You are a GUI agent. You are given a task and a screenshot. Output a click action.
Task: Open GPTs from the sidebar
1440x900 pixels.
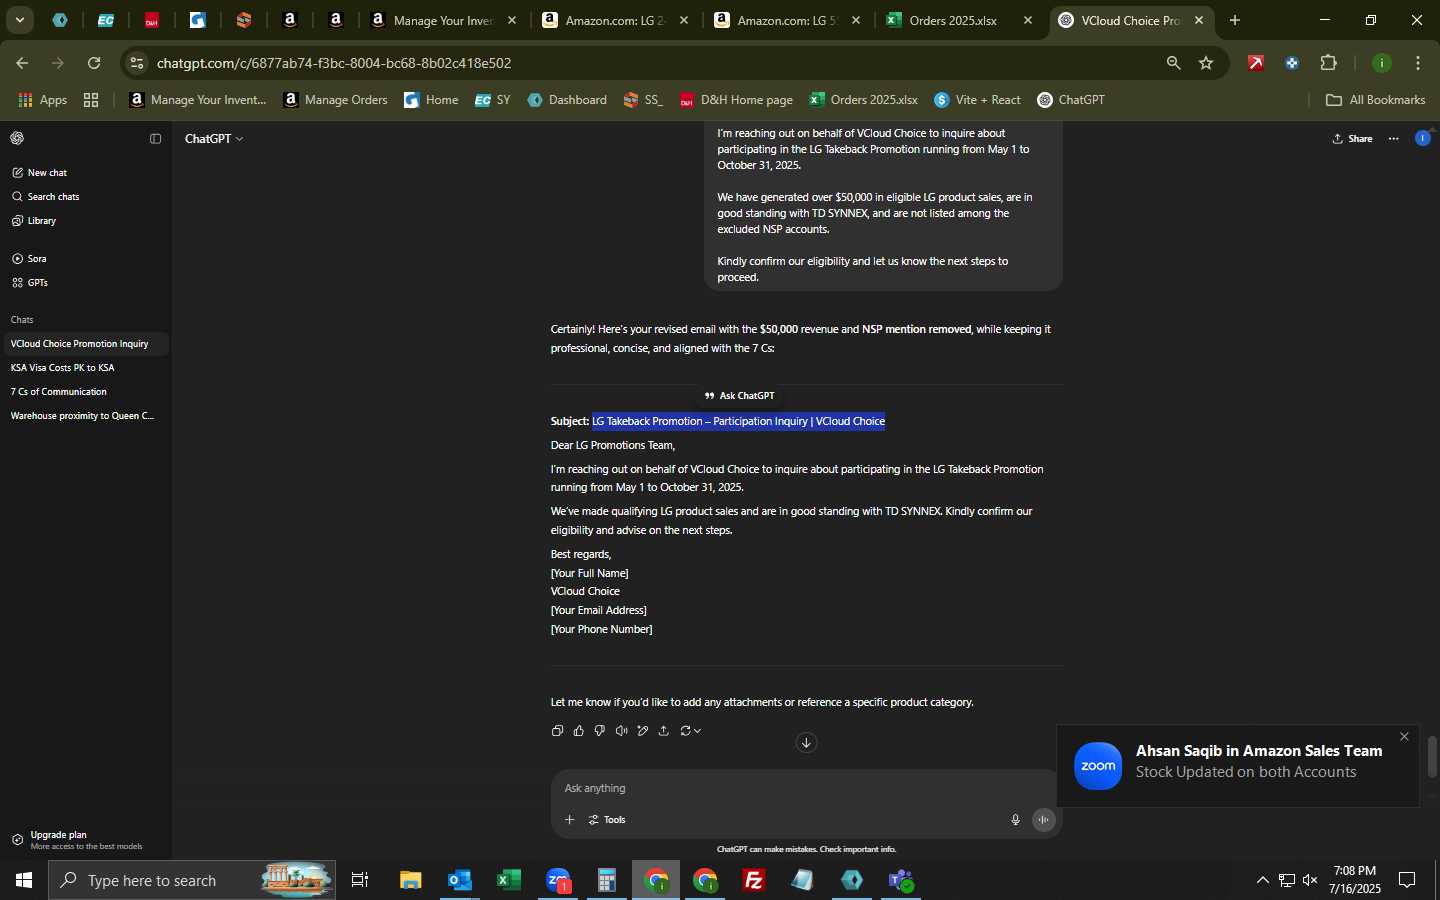pos(85,283)
